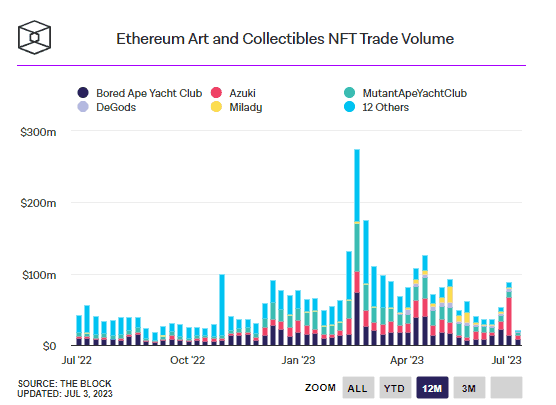Click the chart title text
Image resolution: width=556 pixels, height=405 pixels.
coord(285,39)
